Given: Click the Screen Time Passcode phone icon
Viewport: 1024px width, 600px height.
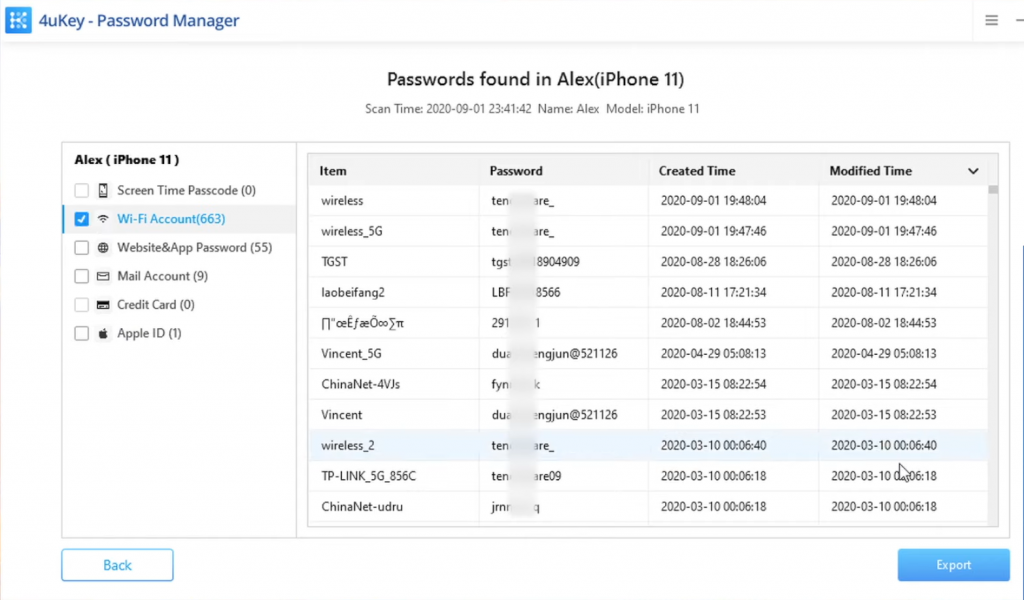Looking at the screenshot, I should pos(103,190).
